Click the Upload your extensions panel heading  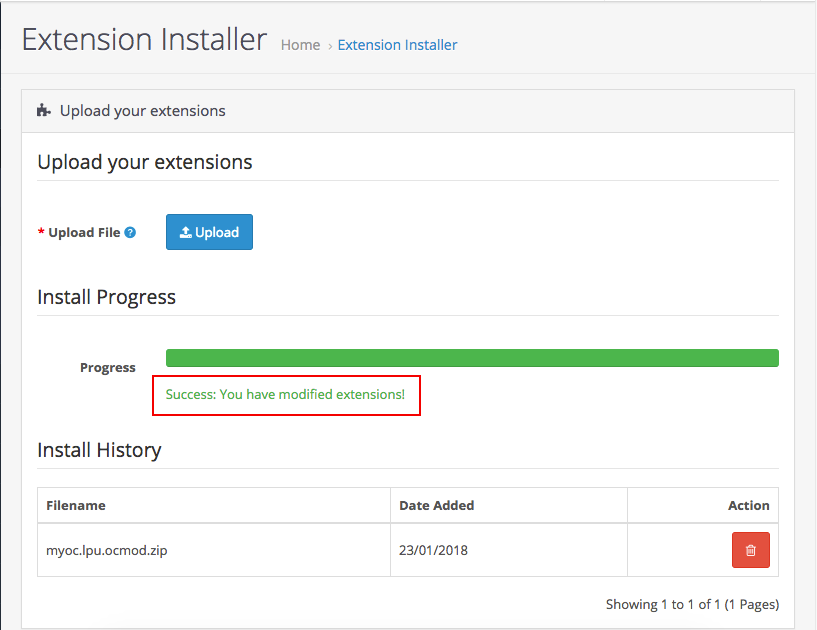click(142, 110)
